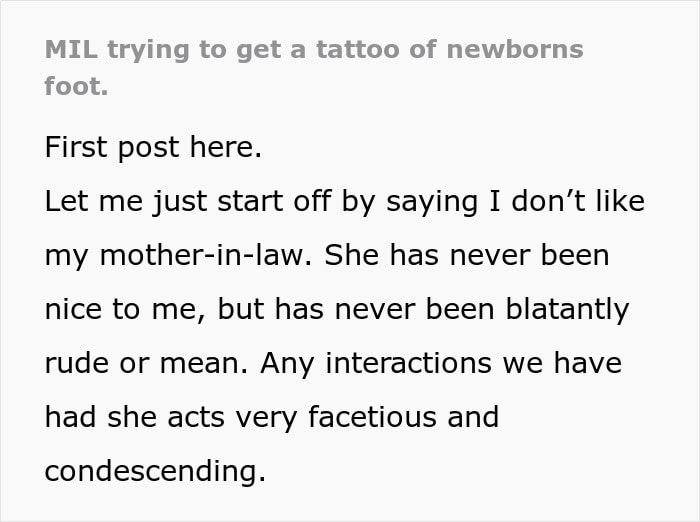Click the word 'facetious' in the text
This screenshot has width=700, height=522.
[x=372, y=416]
